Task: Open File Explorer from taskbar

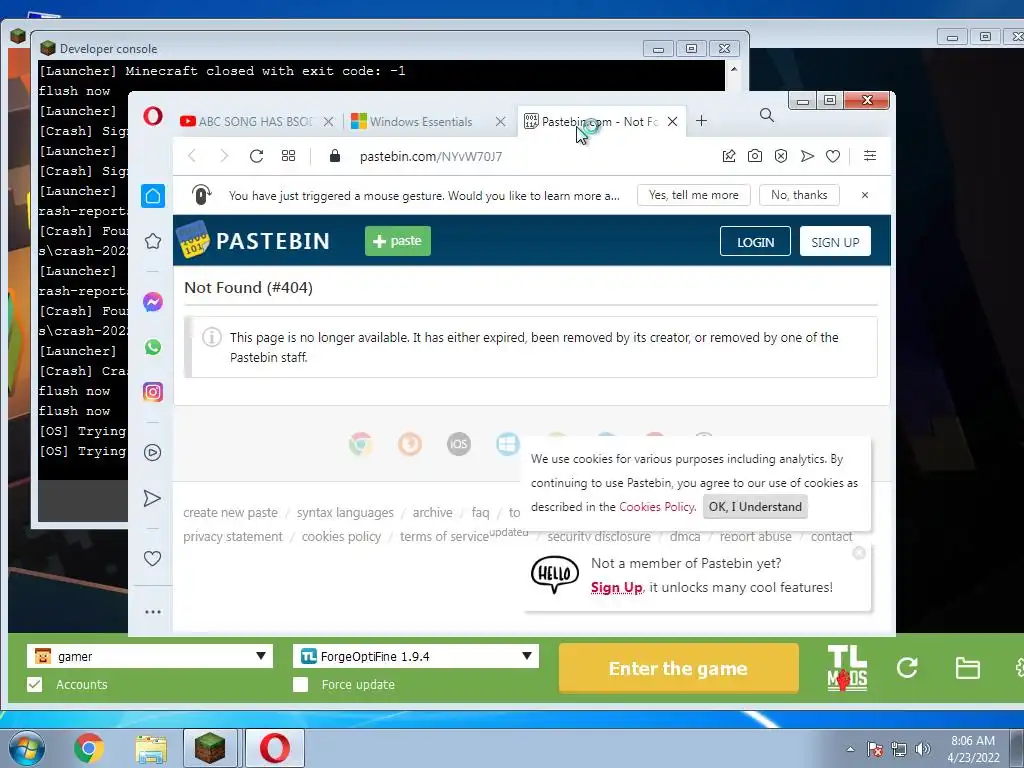Action: 151,749
